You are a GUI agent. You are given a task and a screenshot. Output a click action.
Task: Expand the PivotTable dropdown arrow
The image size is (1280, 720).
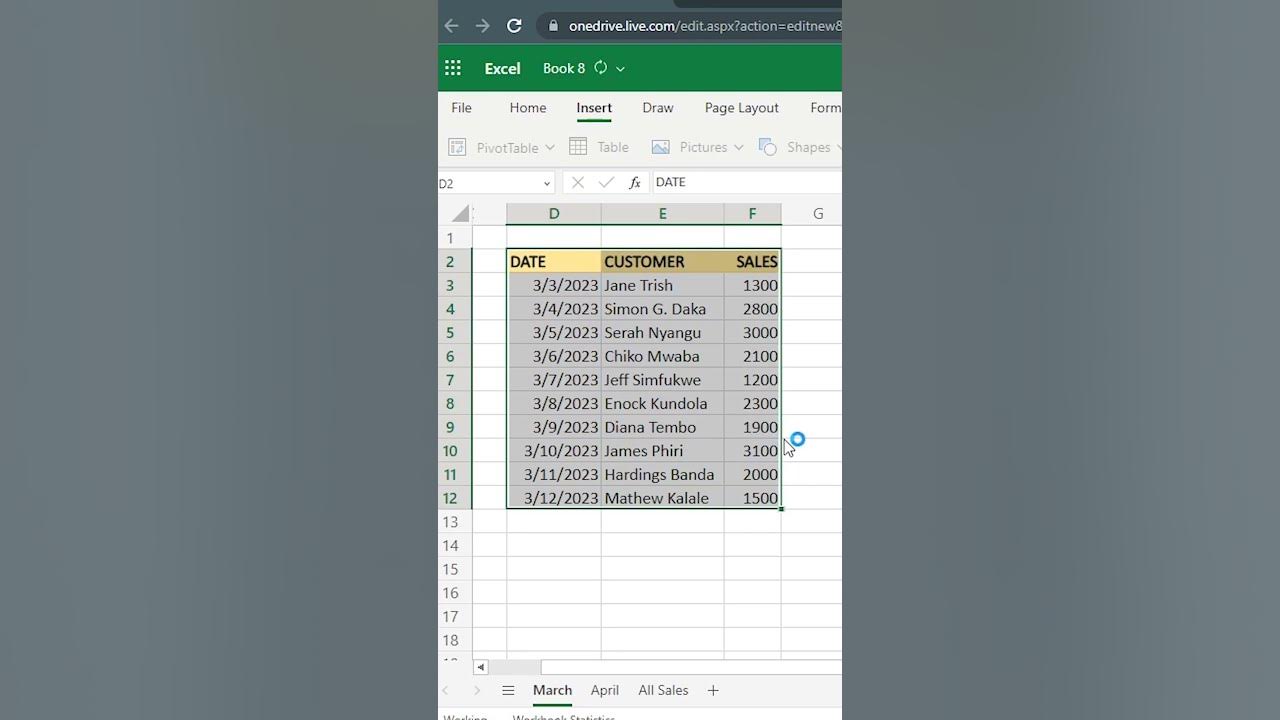tap(550, 148)
